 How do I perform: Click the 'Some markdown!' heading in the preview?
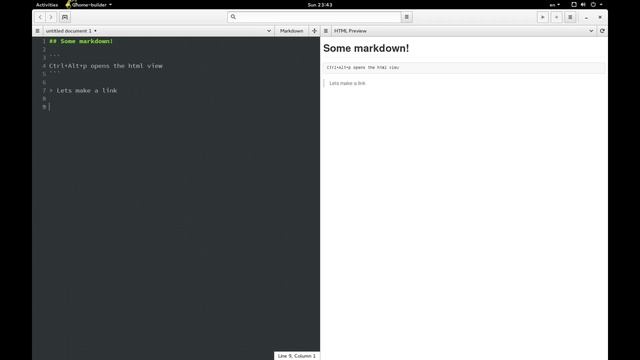tap(366, 48)
